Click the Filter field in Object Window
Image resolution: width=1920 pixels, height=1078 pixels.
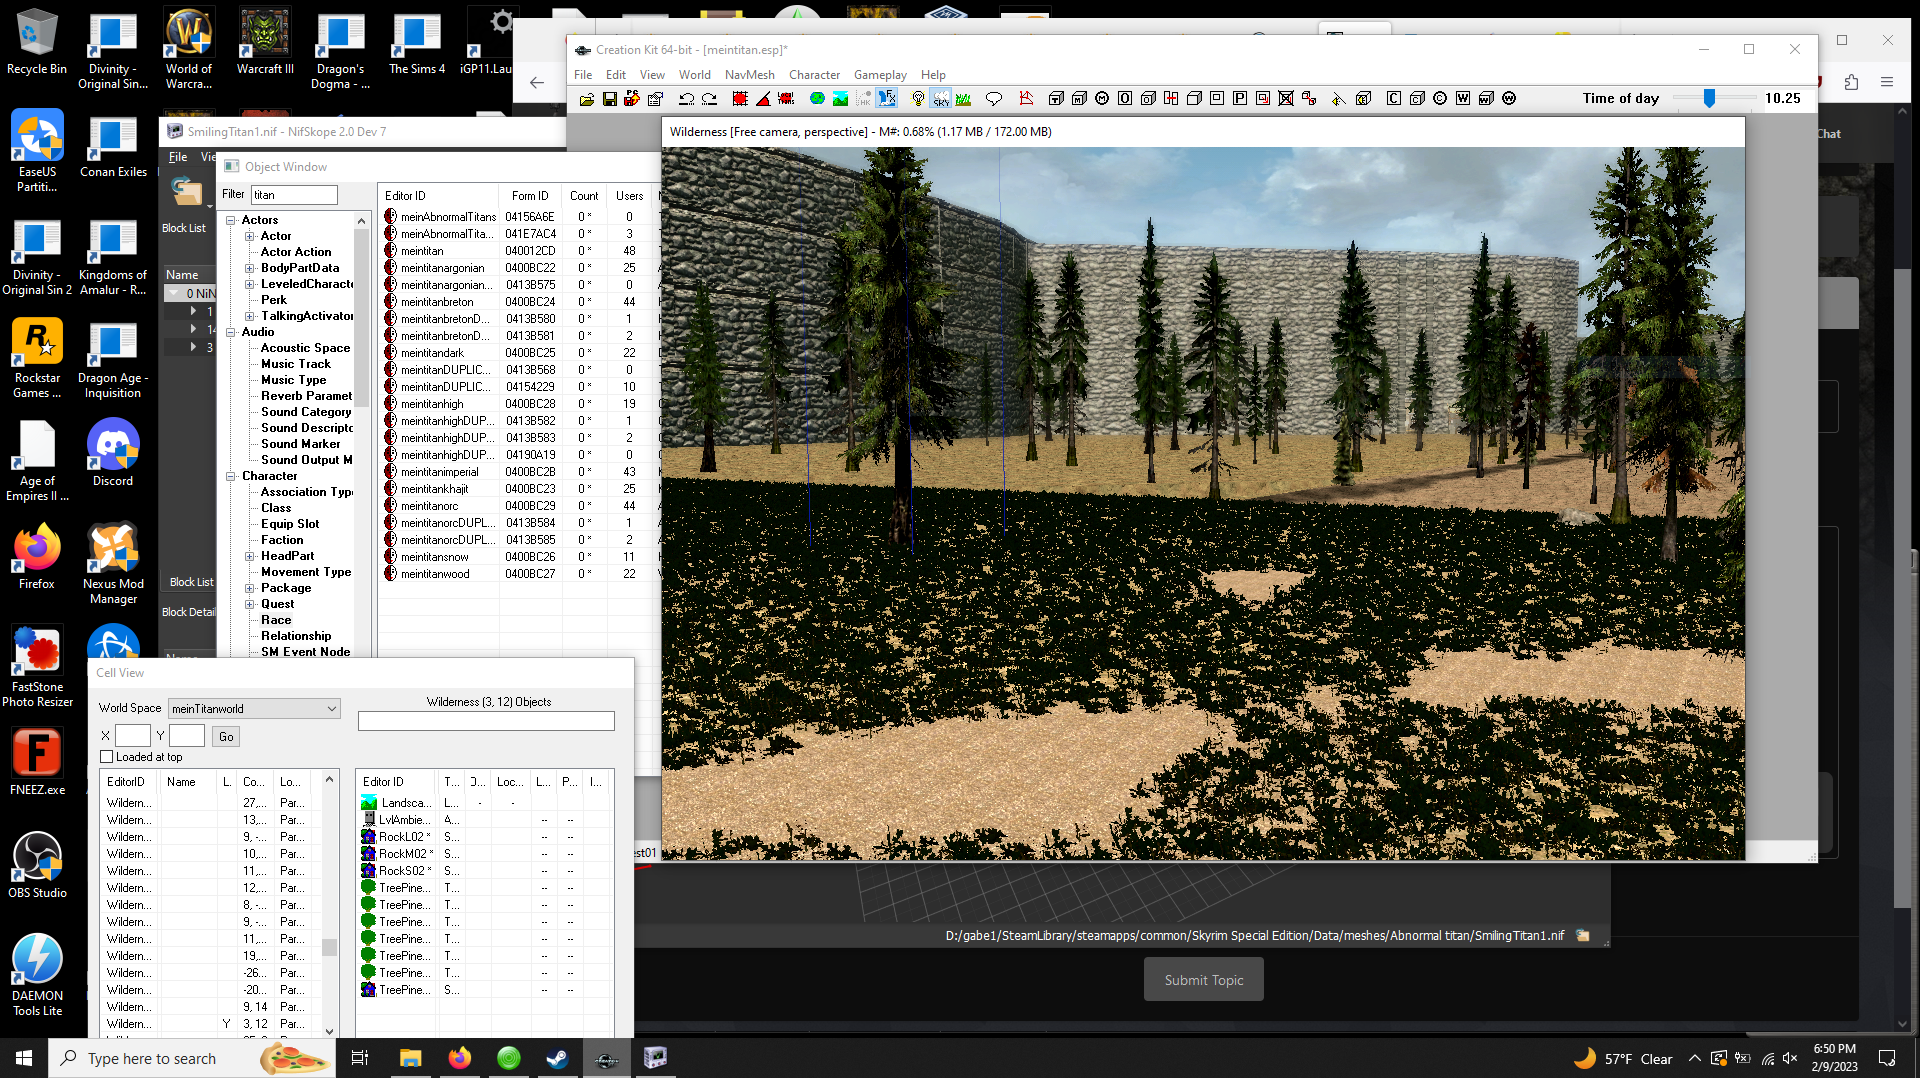(294, 195)
